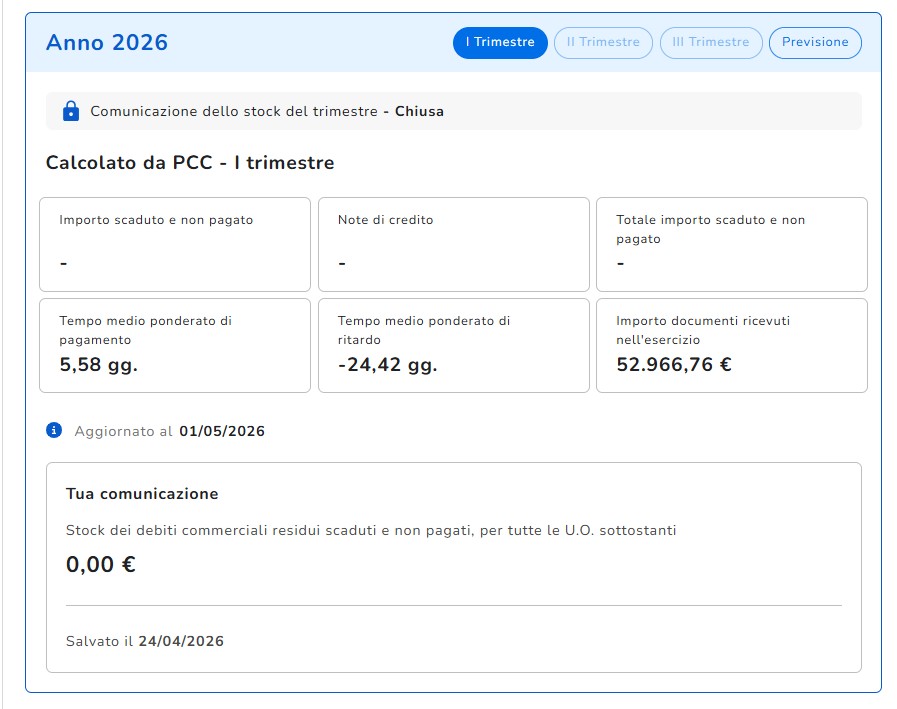Click the Totale importo scaduto card
Image resolution: width=897 pixels, height=709 pixels.
tap(732, 244)
